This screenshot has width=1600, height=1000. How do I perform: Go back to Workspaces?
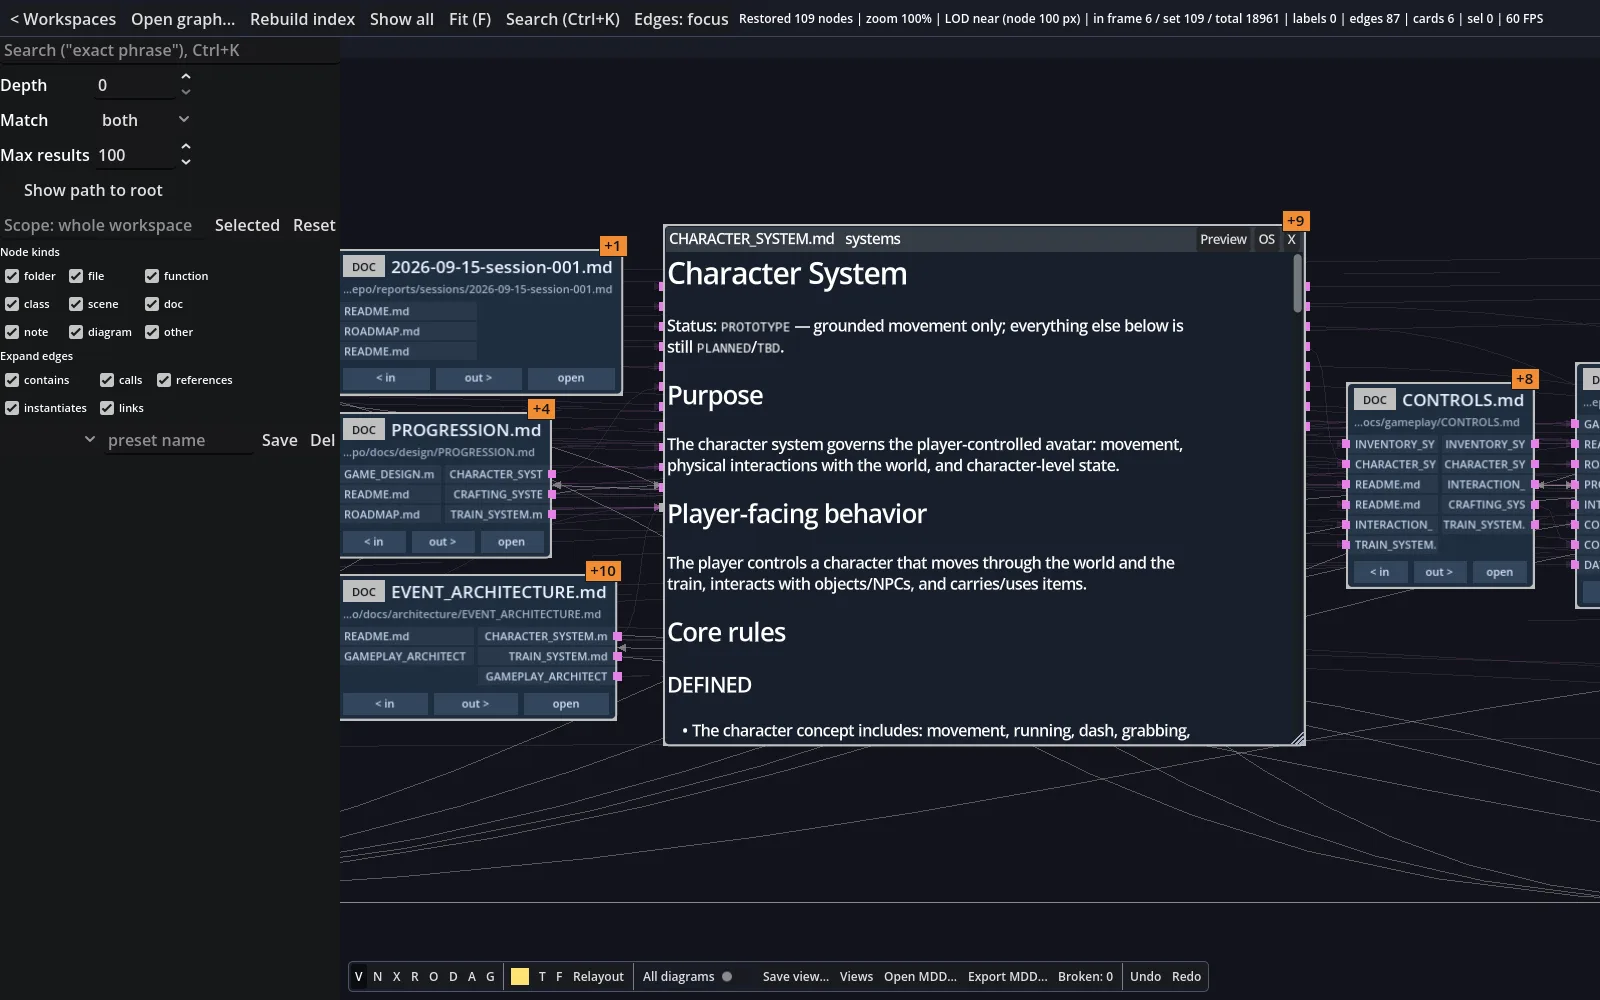click(63, 19)
